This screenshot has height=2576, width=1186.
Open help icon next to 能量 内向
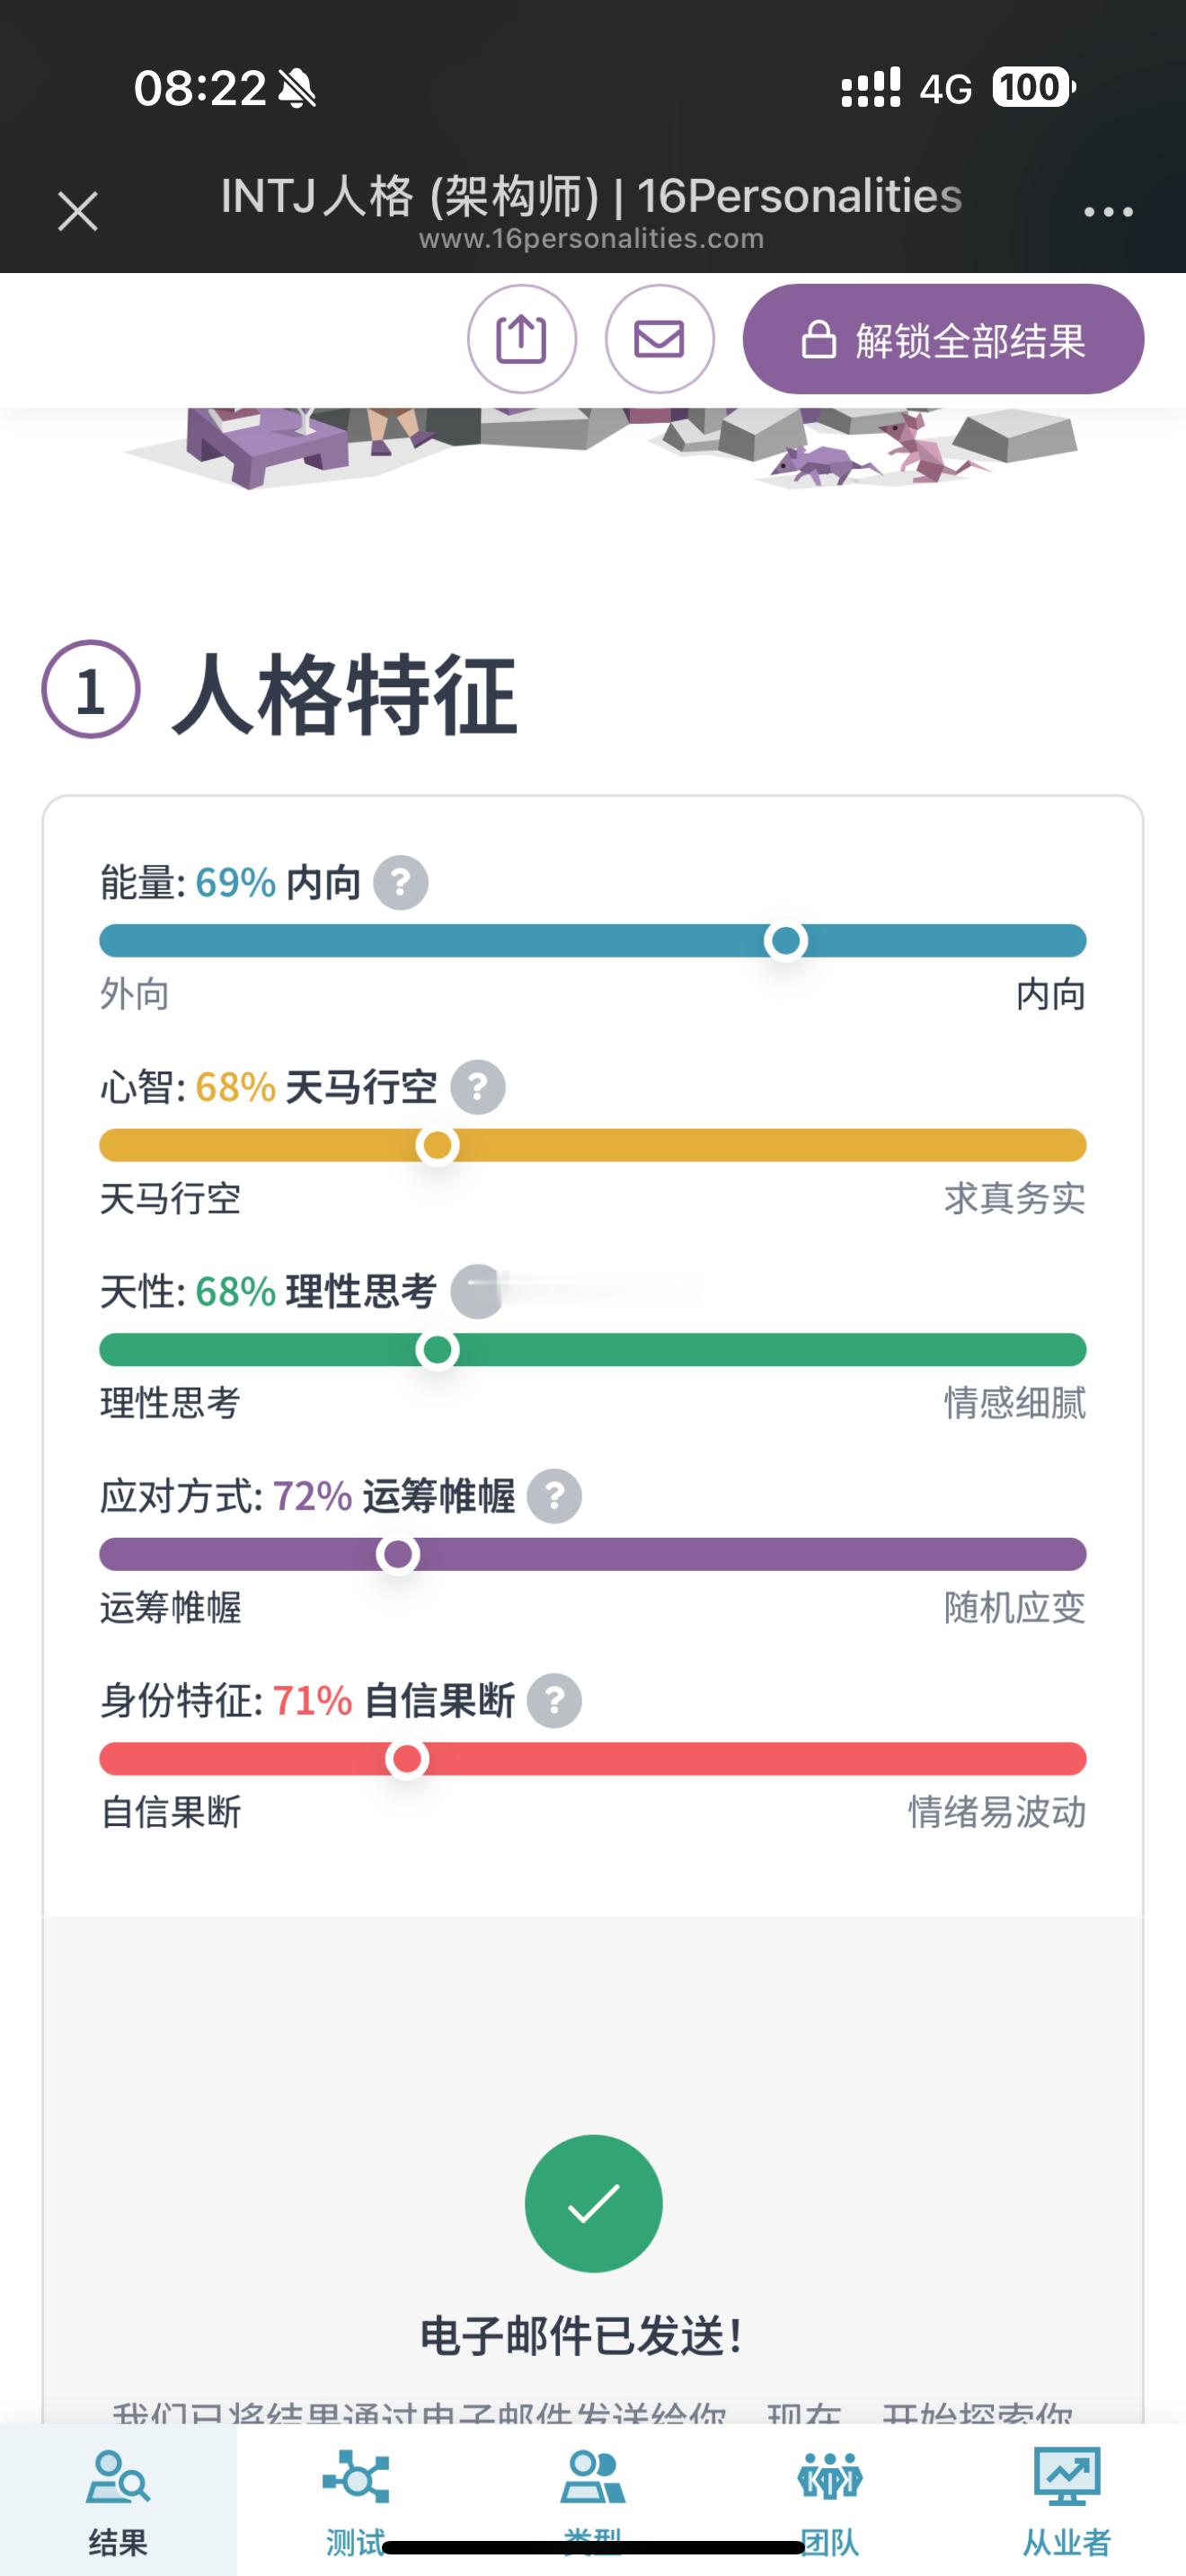[x=401, y=883]
